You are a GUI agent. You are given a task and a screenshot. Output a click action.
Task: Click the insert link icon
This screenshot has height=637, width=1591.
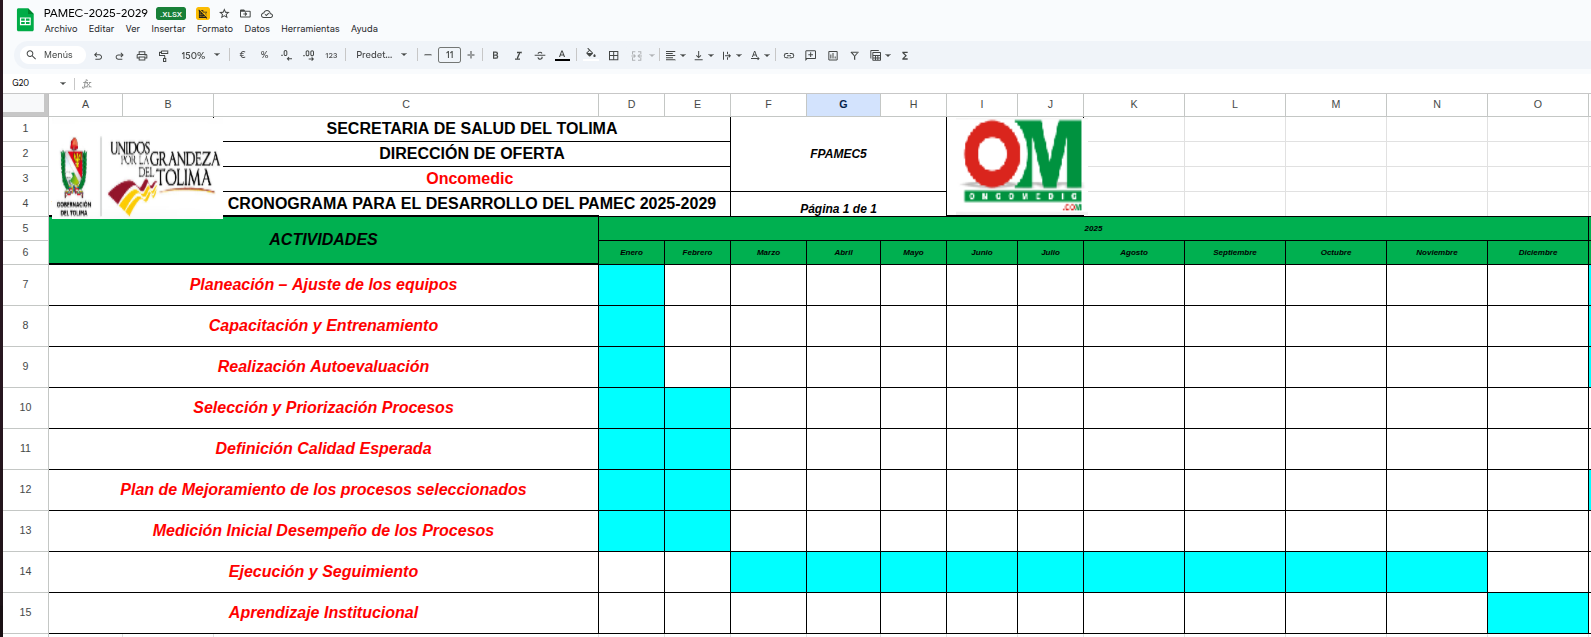tap(789, 56)
